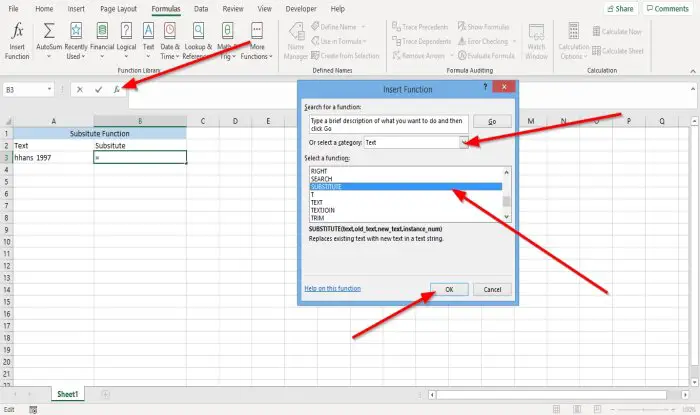Click the Comments button
The image size is (700, 415).
point(668,8)
